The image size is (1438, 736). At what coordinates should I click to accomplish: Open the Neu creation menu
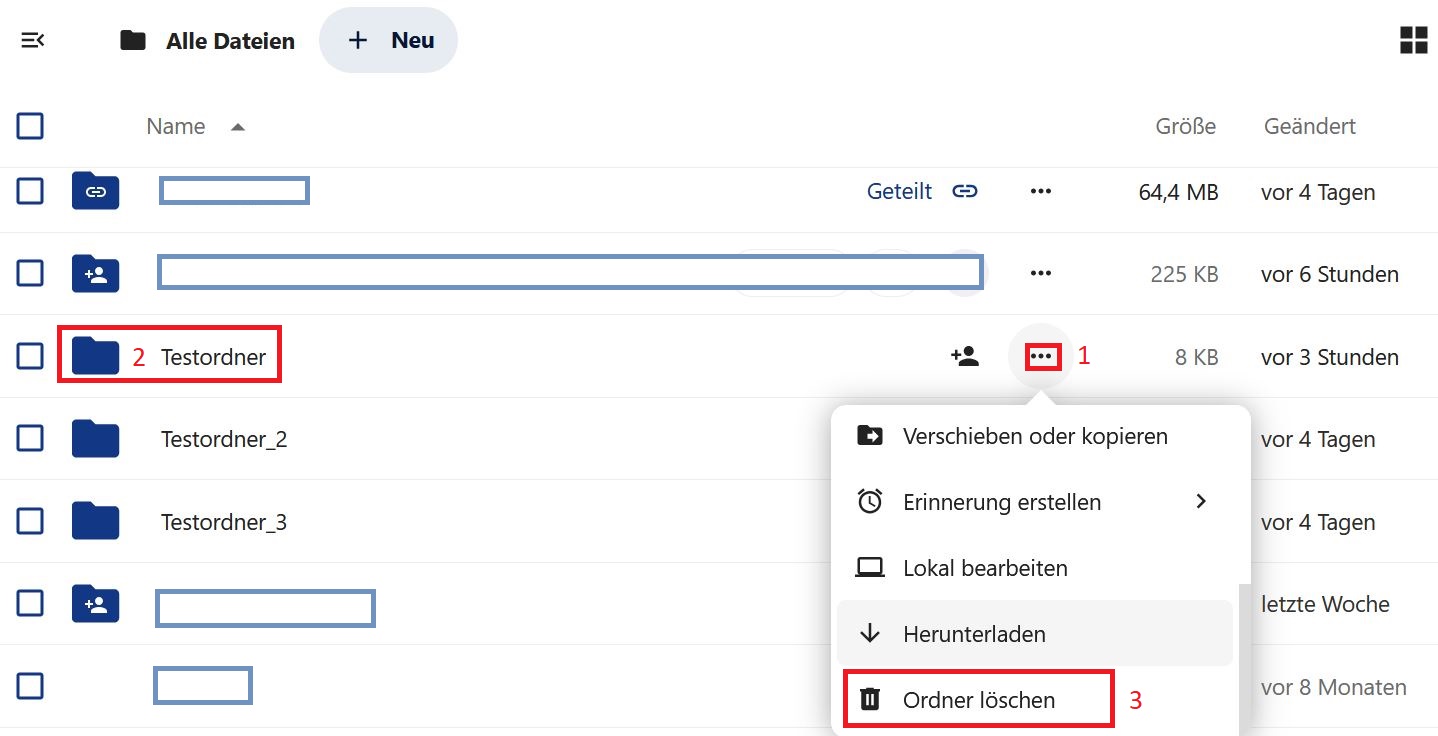[x=389, y=40]
